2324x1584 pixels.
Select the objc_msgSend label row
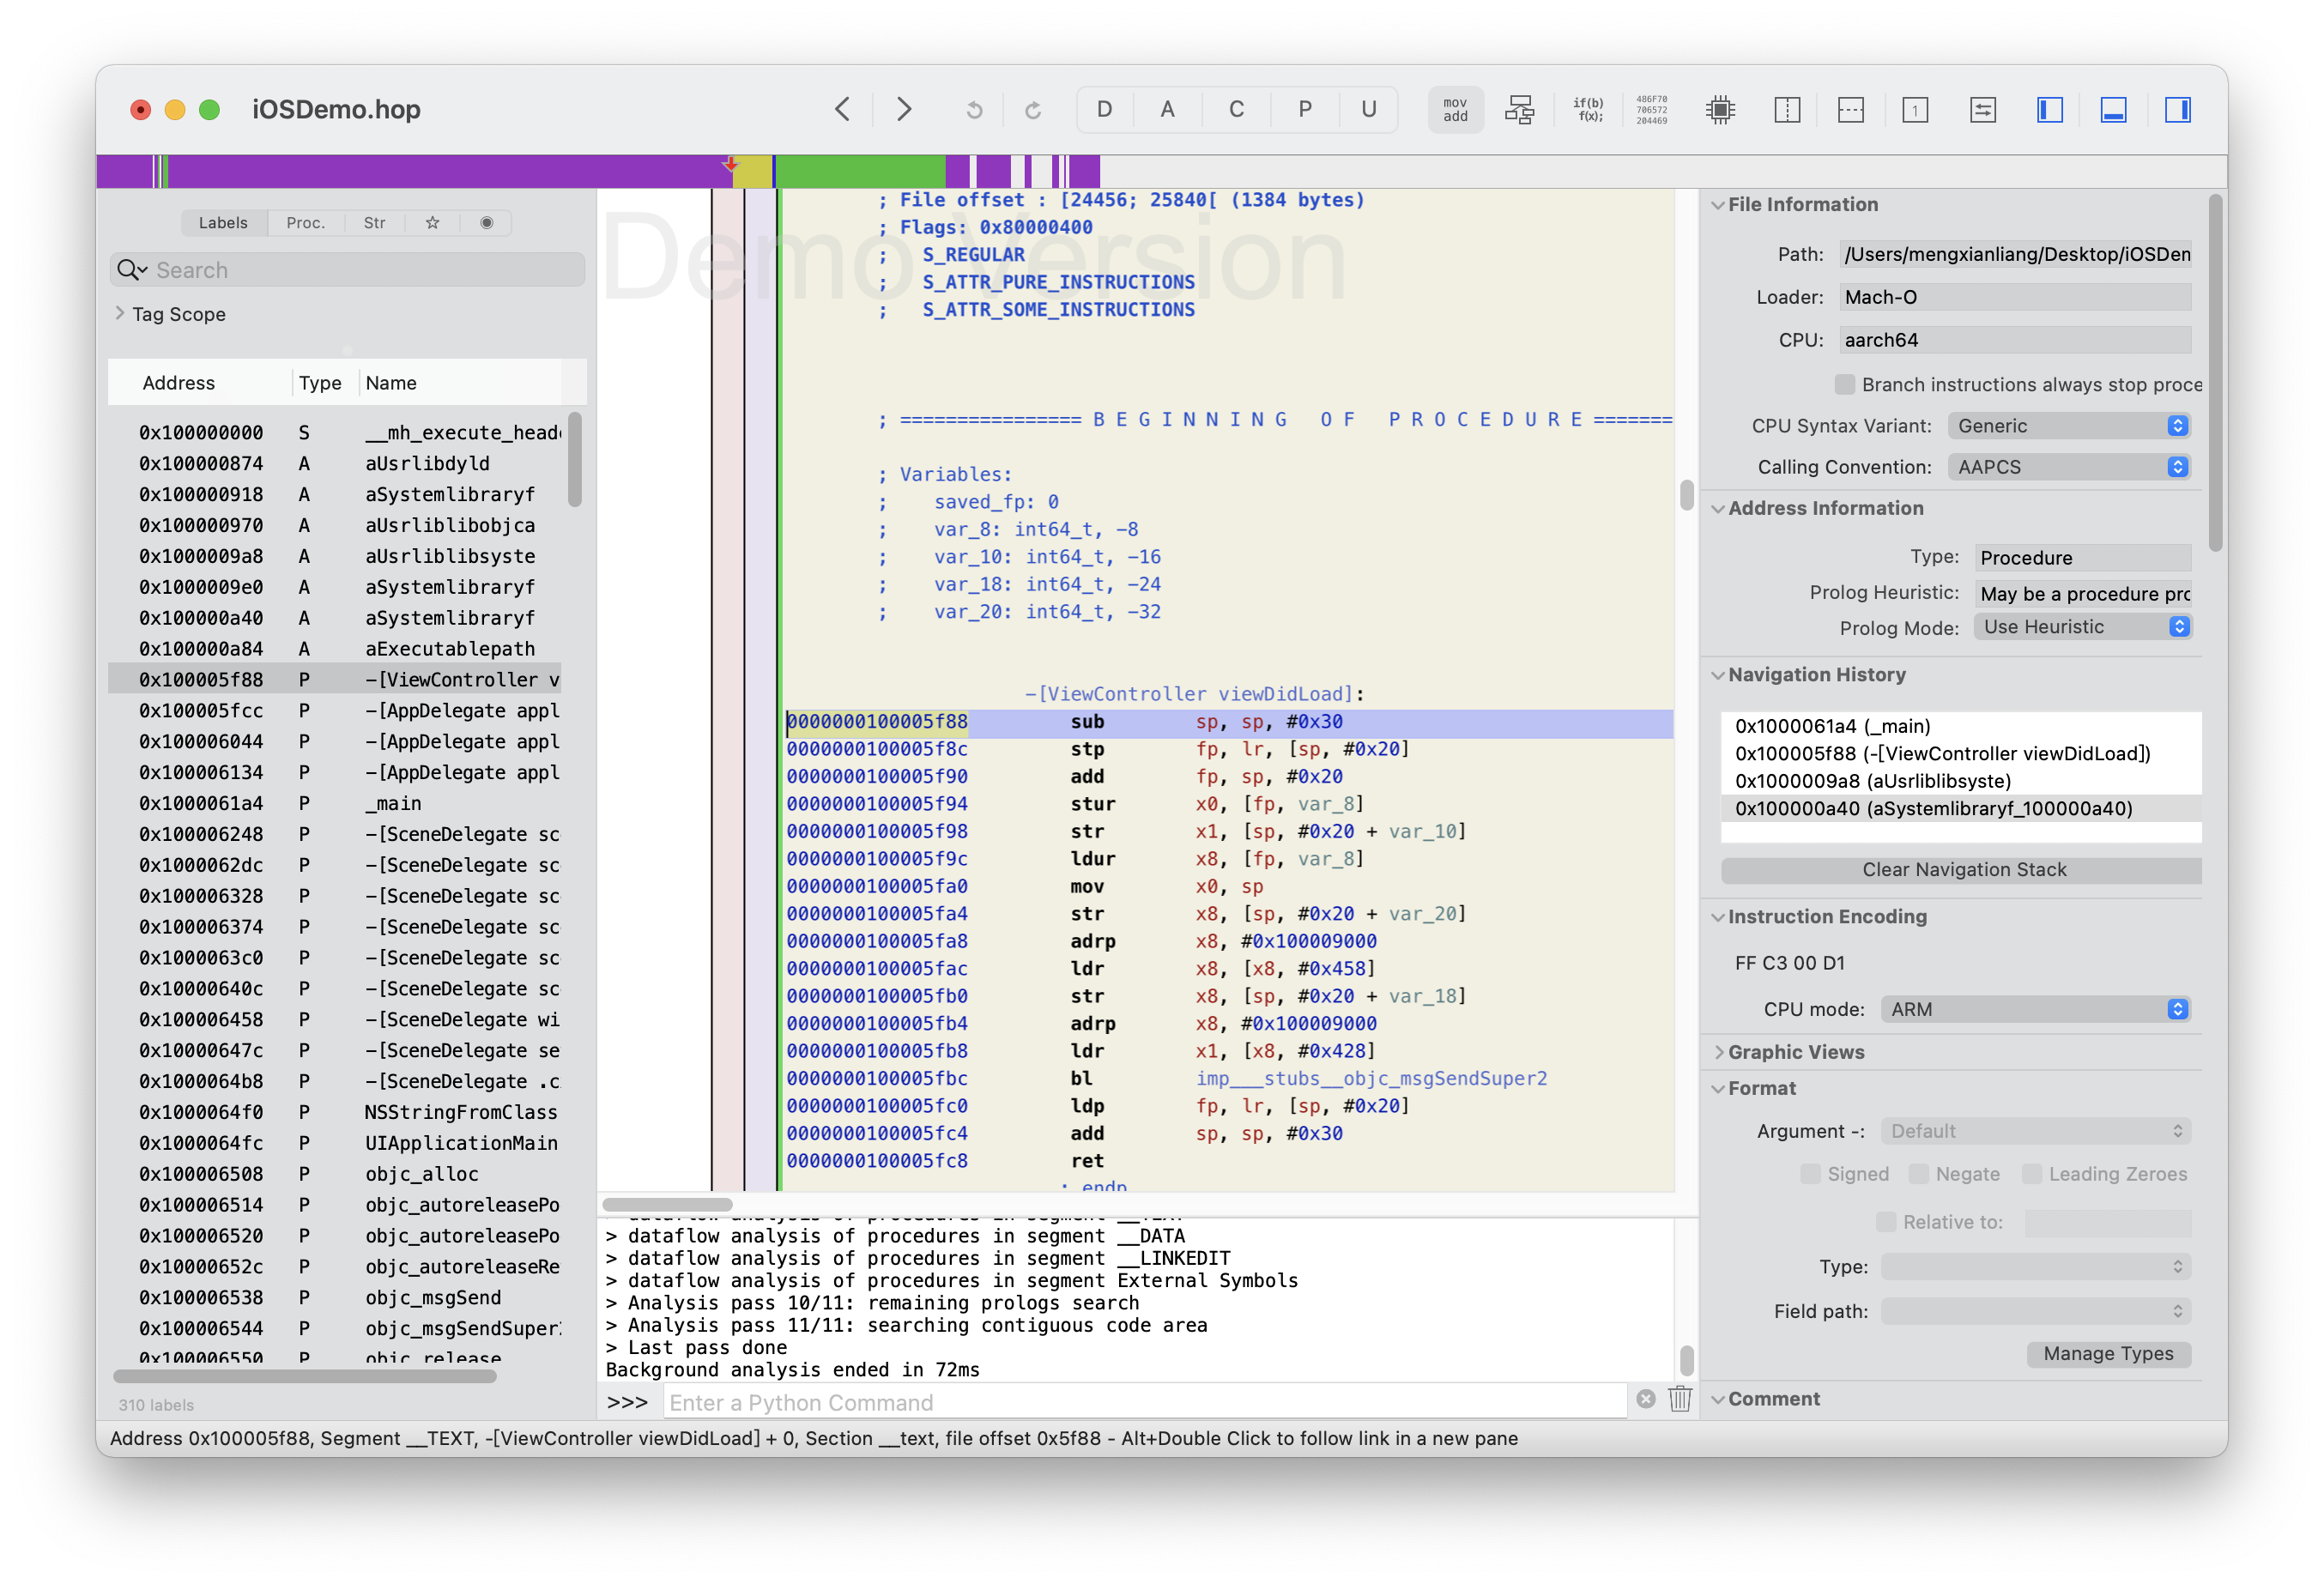[x=335, y=1297]
